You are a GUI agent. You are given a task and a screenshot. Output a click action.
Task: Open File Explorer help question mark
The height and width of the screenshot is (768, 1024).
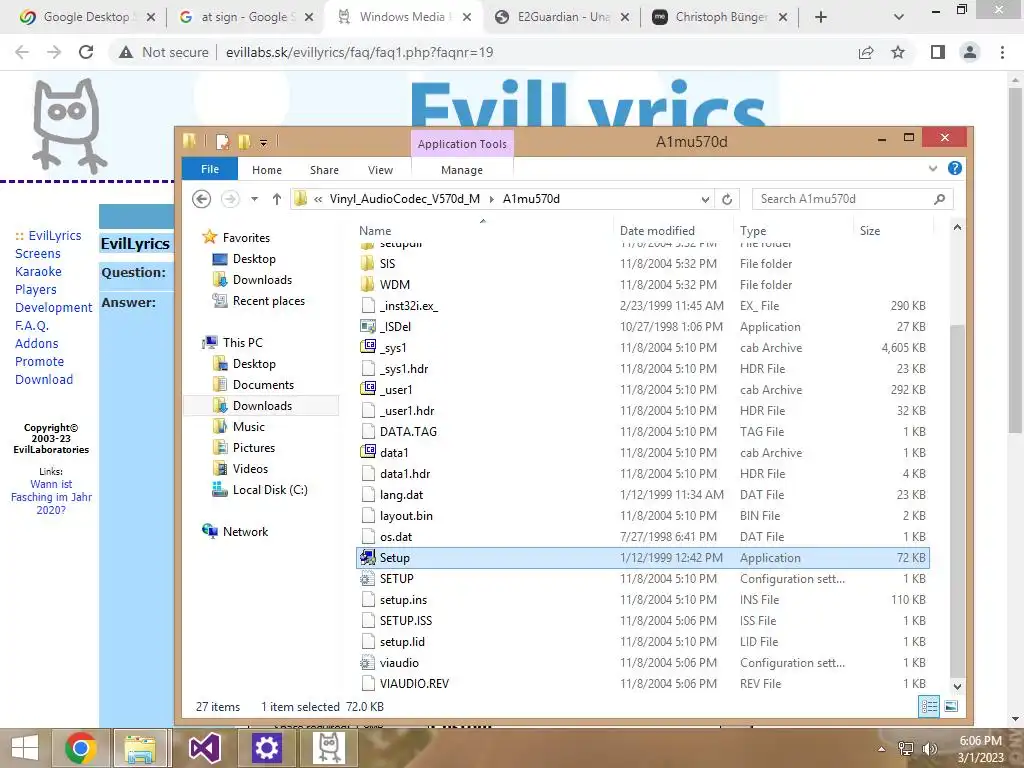coord(955,168)
